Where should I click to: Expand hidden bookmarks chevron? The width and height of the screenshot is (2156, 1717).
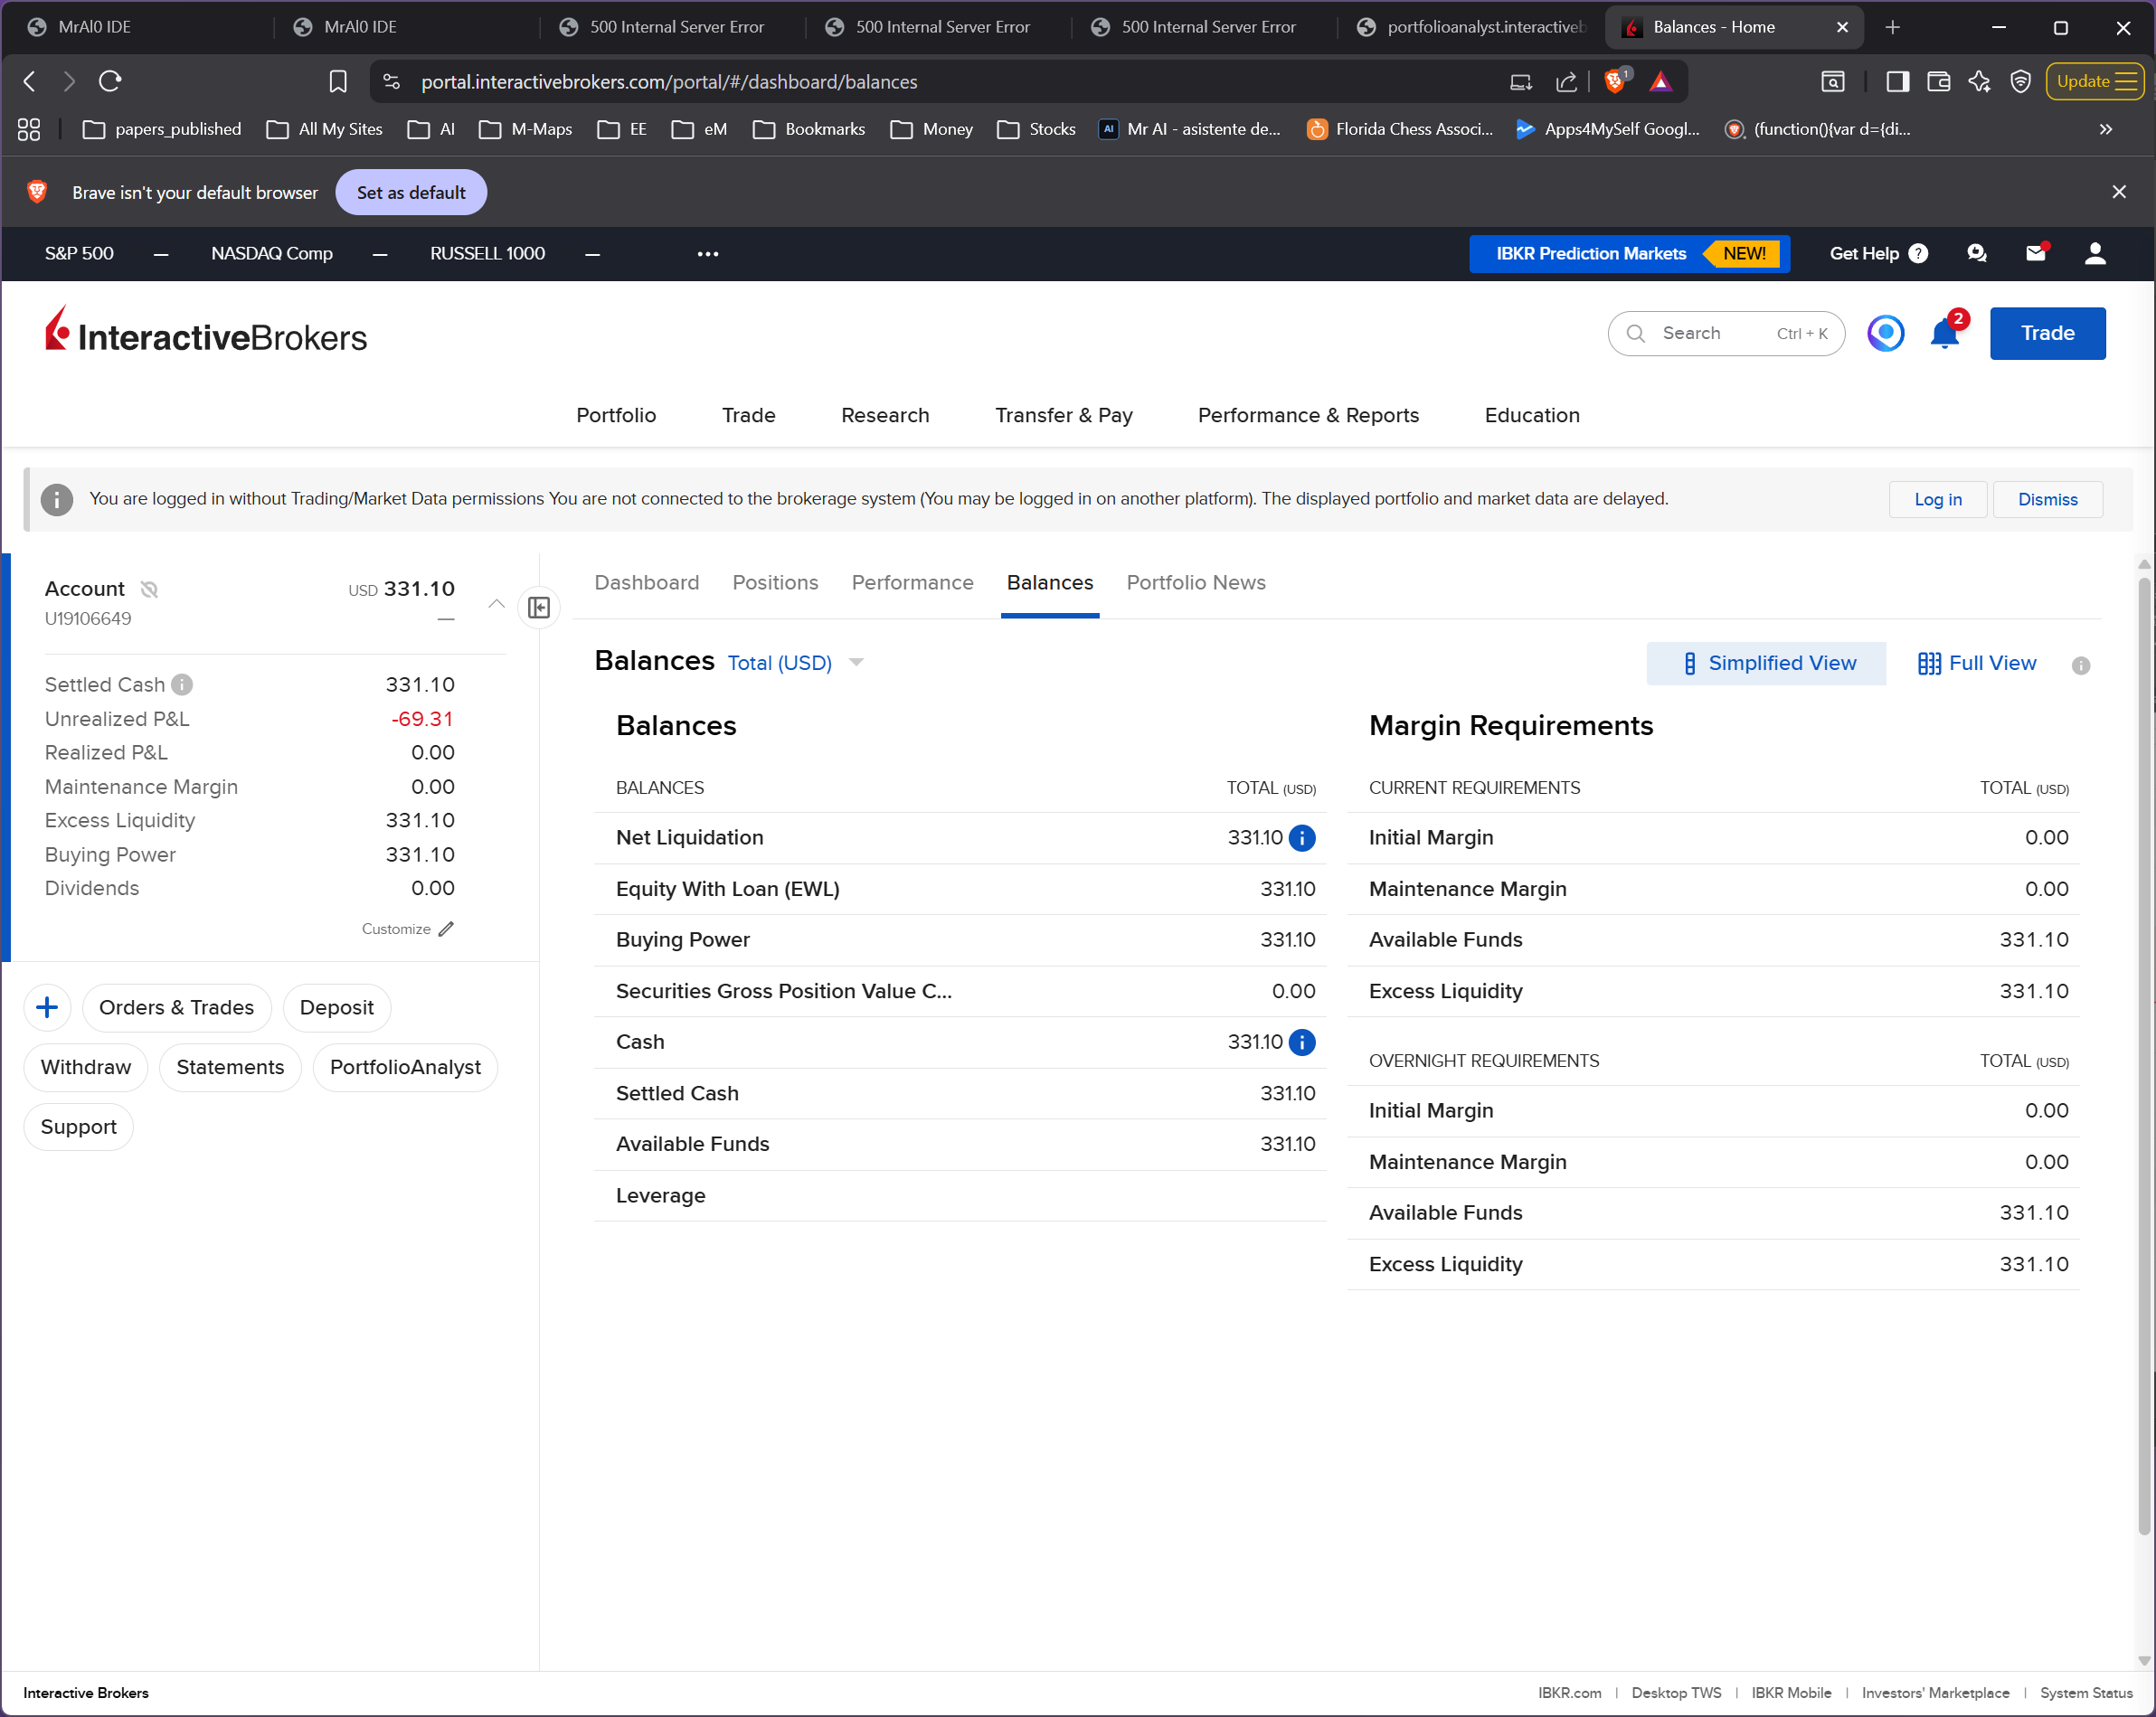point(2105,129)
